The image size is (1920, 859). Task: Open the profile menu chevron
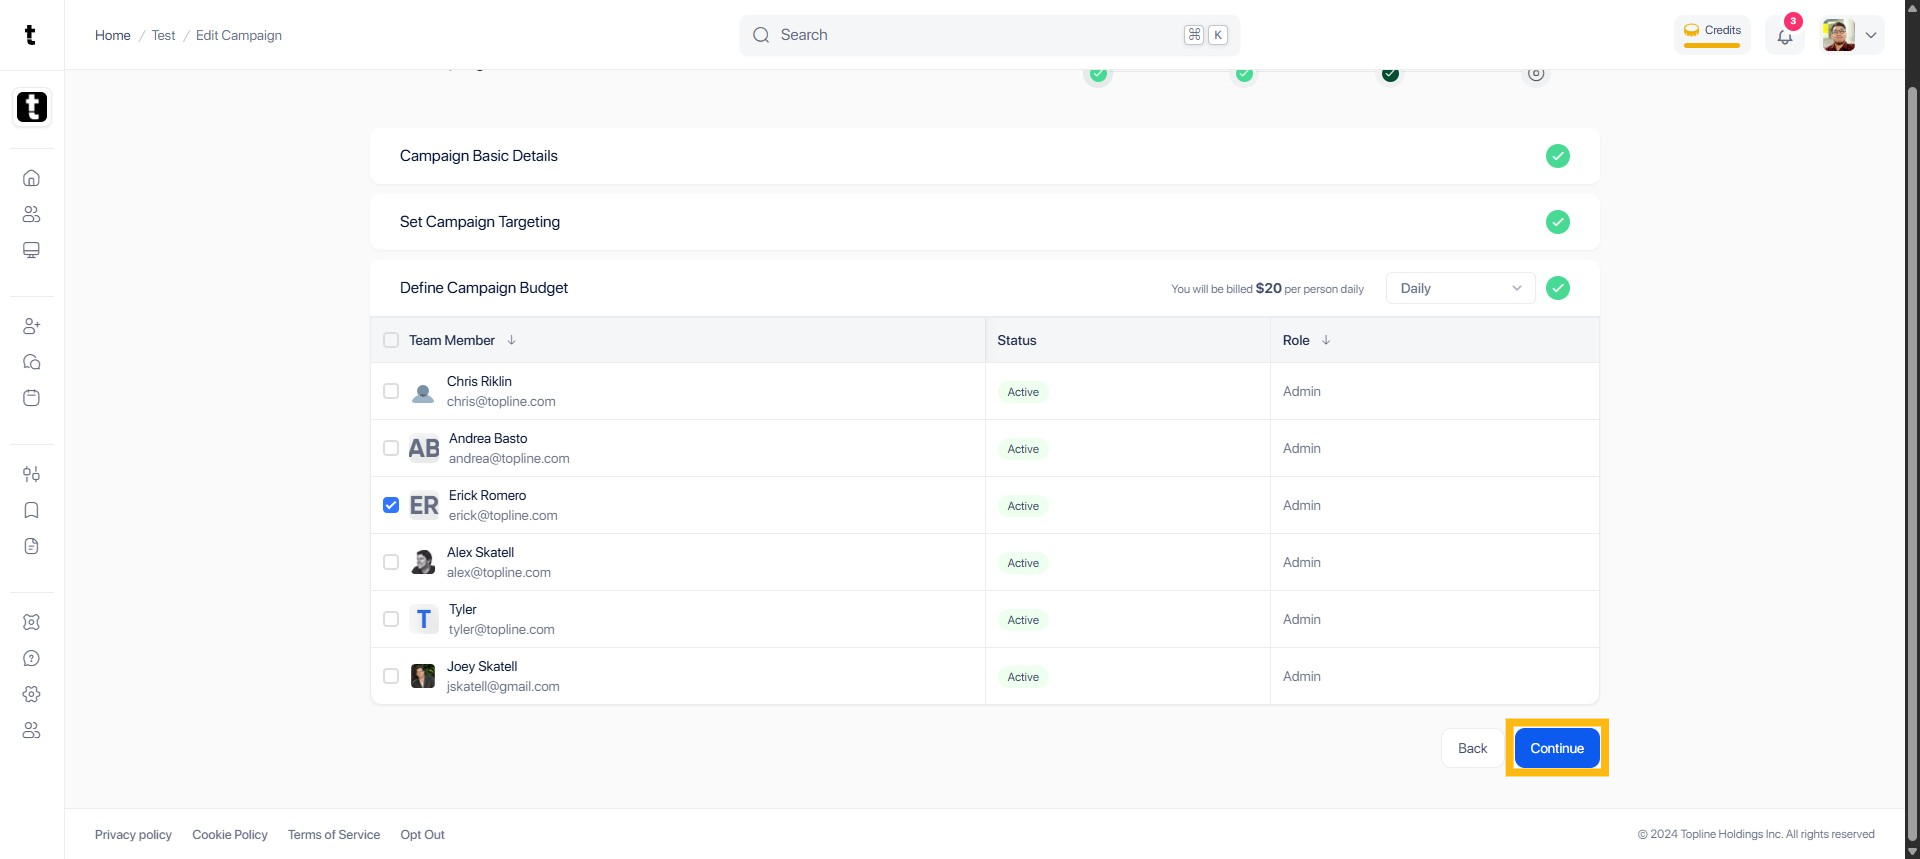tap(1871, 35)
